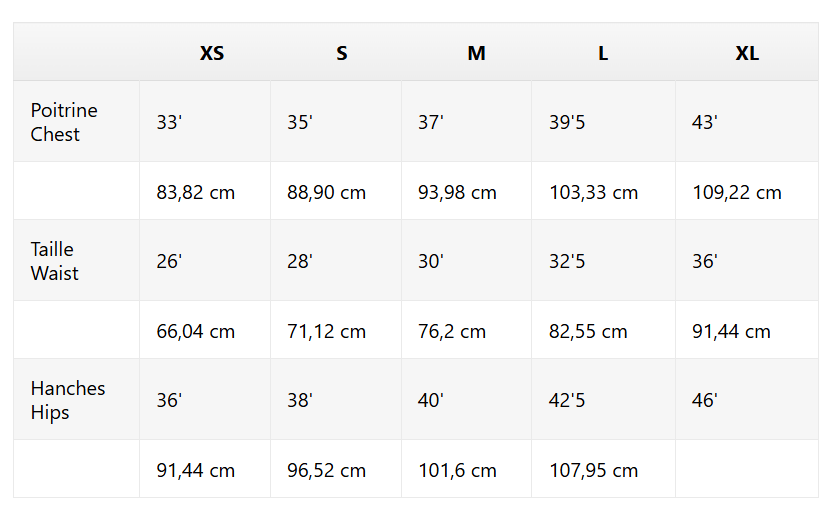Viewport: 839px width, 512px height.
Task: Select the 107,95 cm cell
Action: (x=594, y=470)
